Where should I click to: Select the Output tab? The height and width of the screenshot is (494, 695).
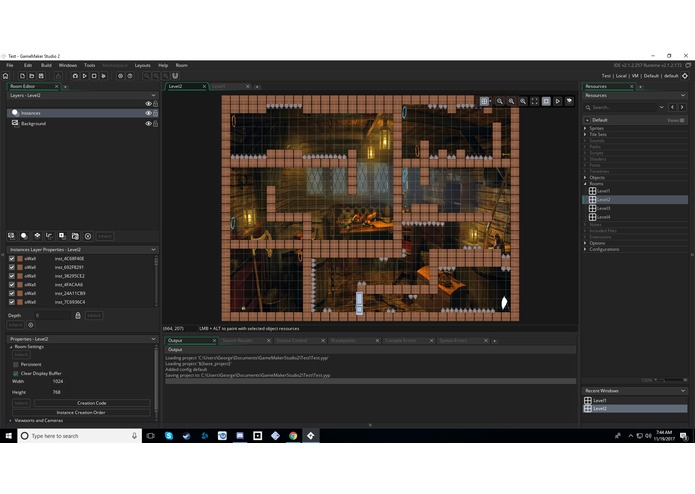tap(190, 340)
